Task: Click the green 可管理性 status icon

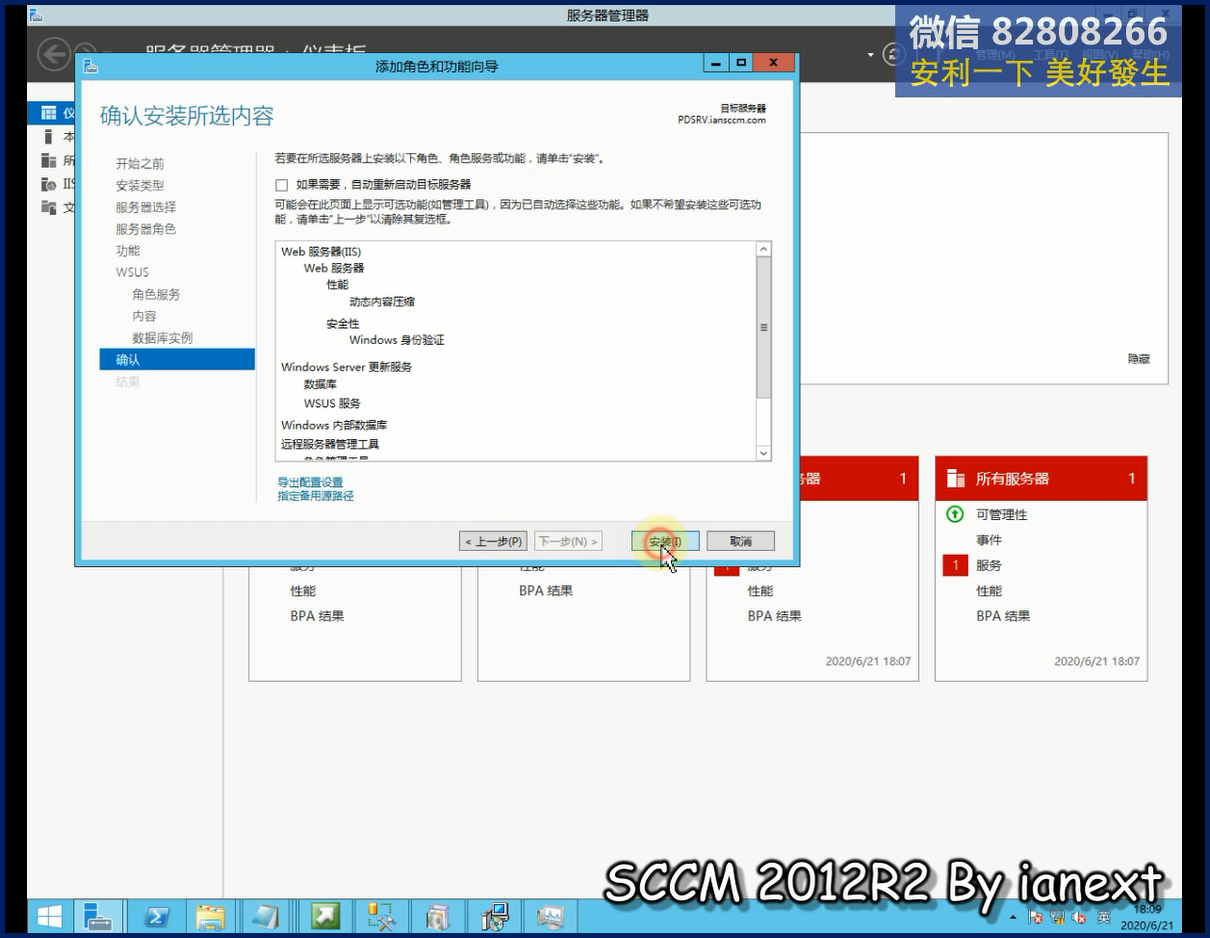Action: pos(955,514)
